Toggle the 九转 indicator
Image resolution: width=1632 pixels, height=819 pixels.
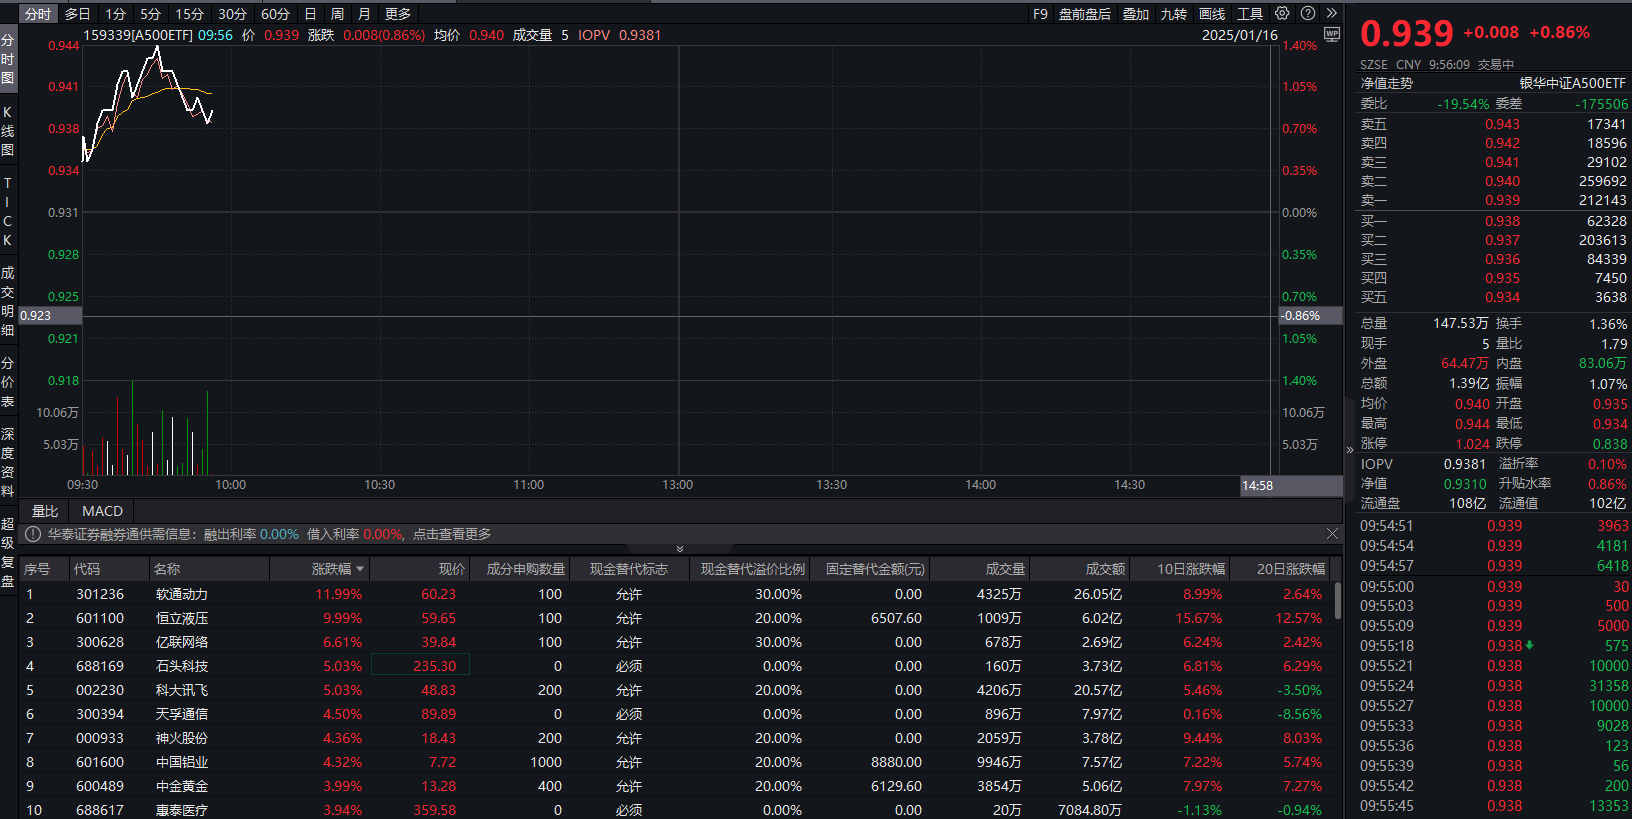point(1174,14)
